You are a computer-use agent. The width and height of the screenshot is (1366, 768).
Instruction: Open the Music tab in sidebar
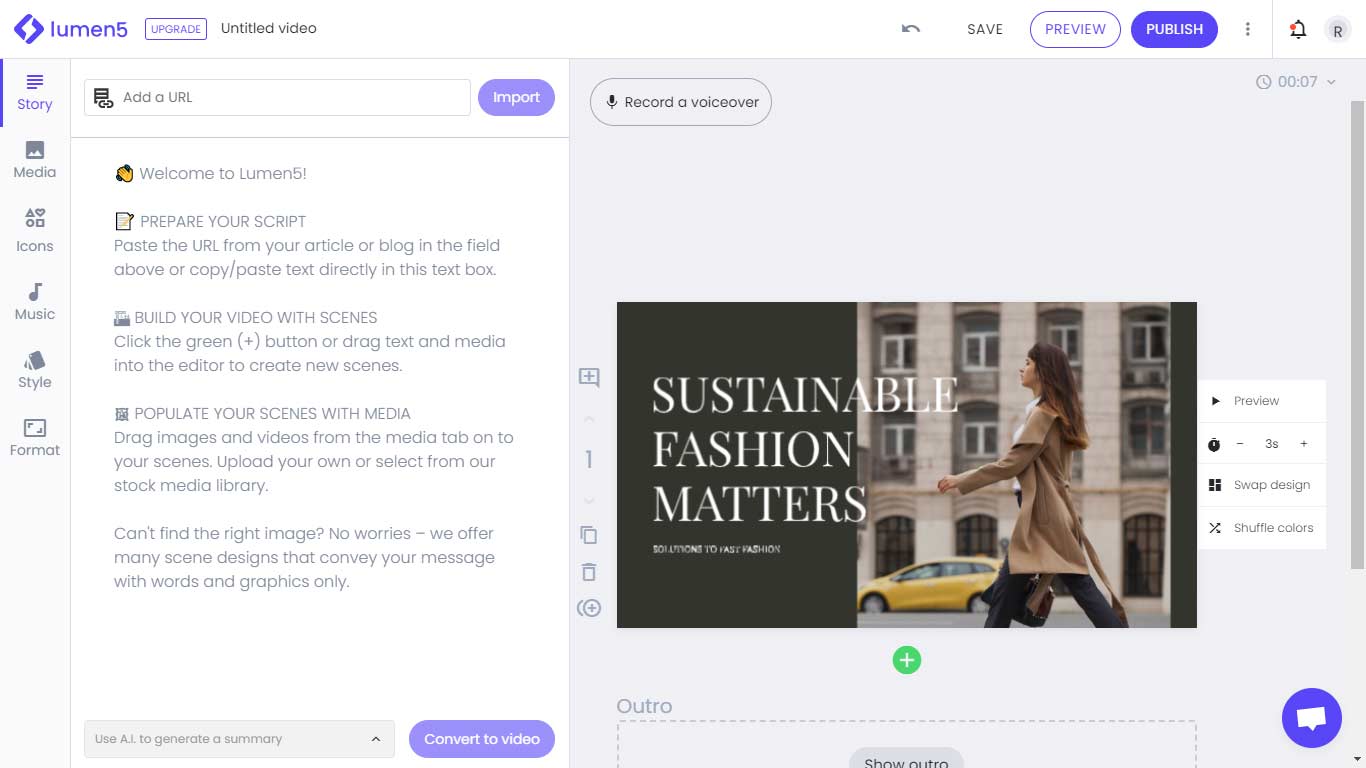35,301
